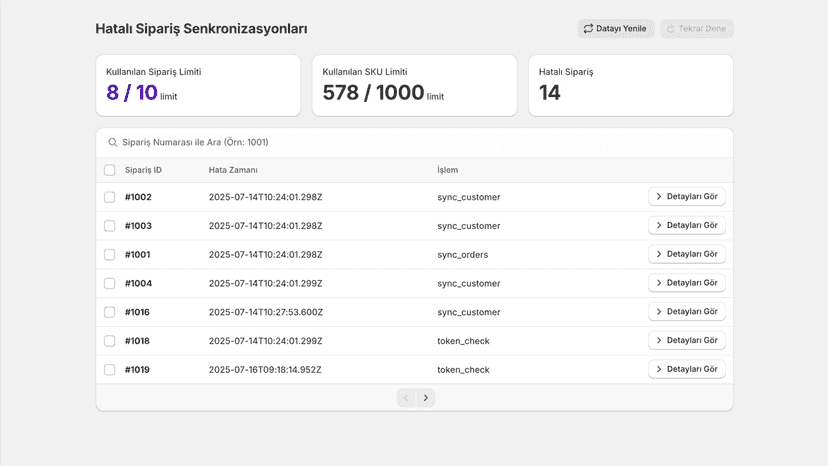Open Detayları Gör for order #1003
The width and height of the screenshot is (828, 466).
point(686,225)
